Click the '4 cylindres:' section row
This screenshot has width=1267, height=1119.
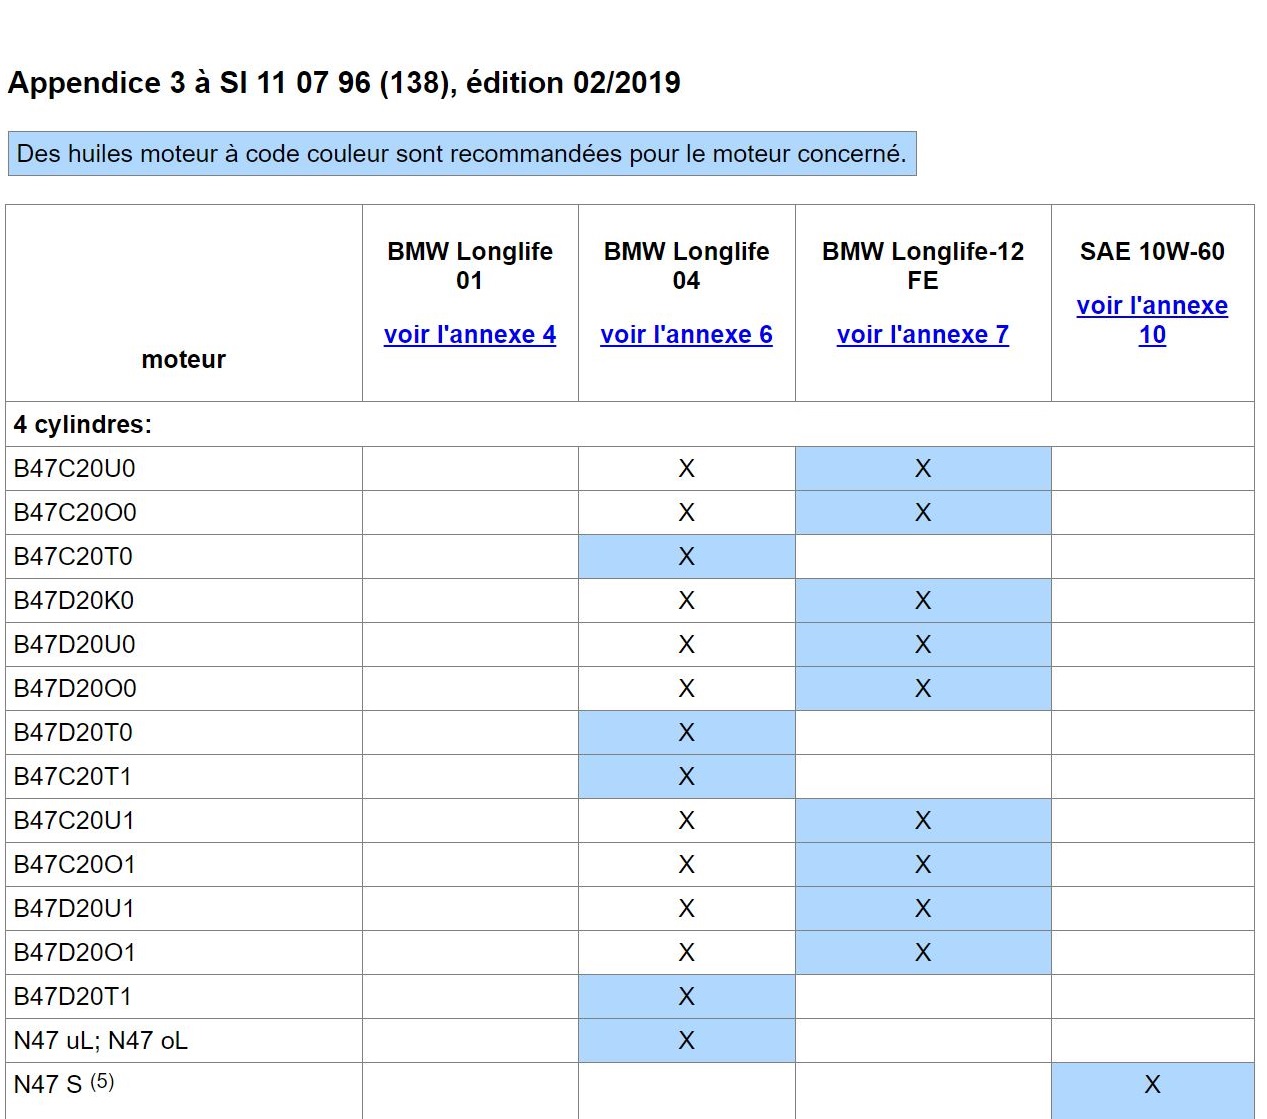coord(630,424)
